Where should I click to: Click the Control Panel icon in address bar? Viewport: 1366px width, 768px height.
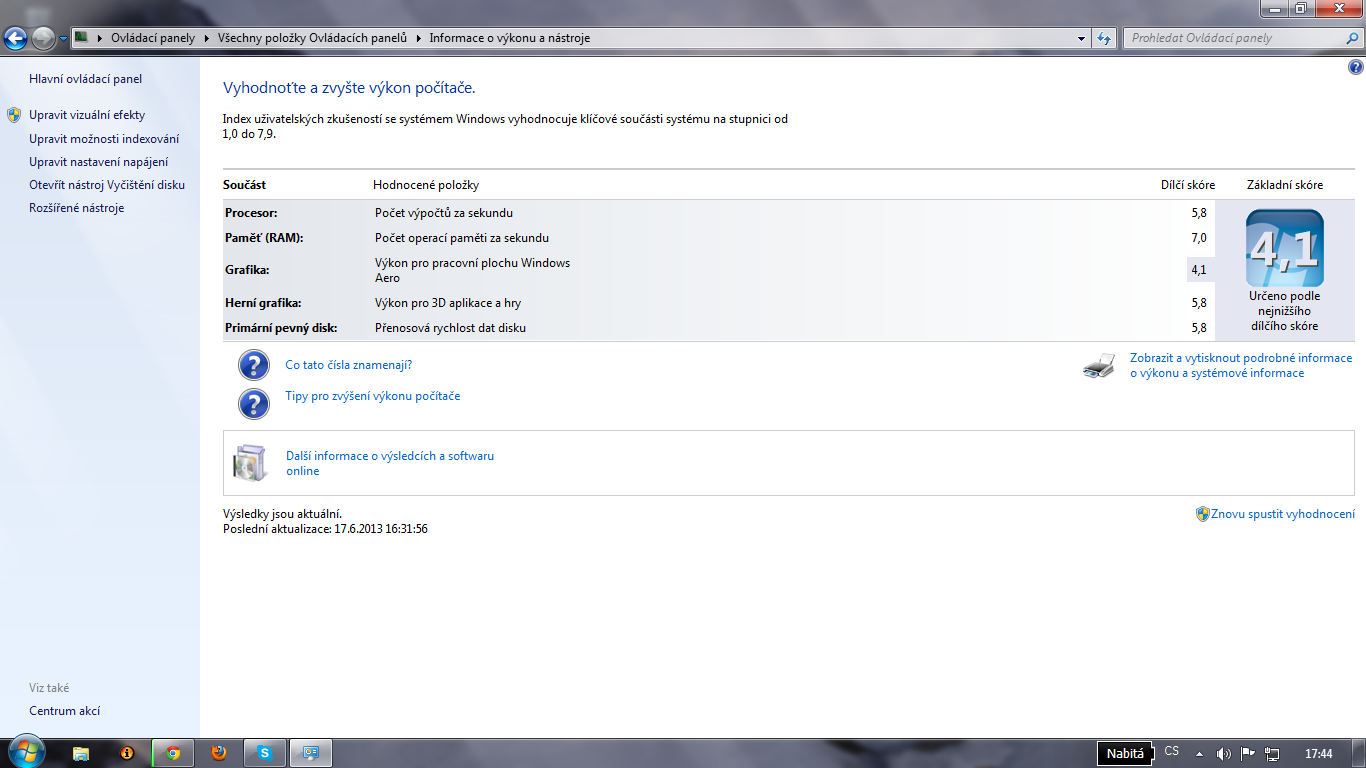tap(82, 38)
